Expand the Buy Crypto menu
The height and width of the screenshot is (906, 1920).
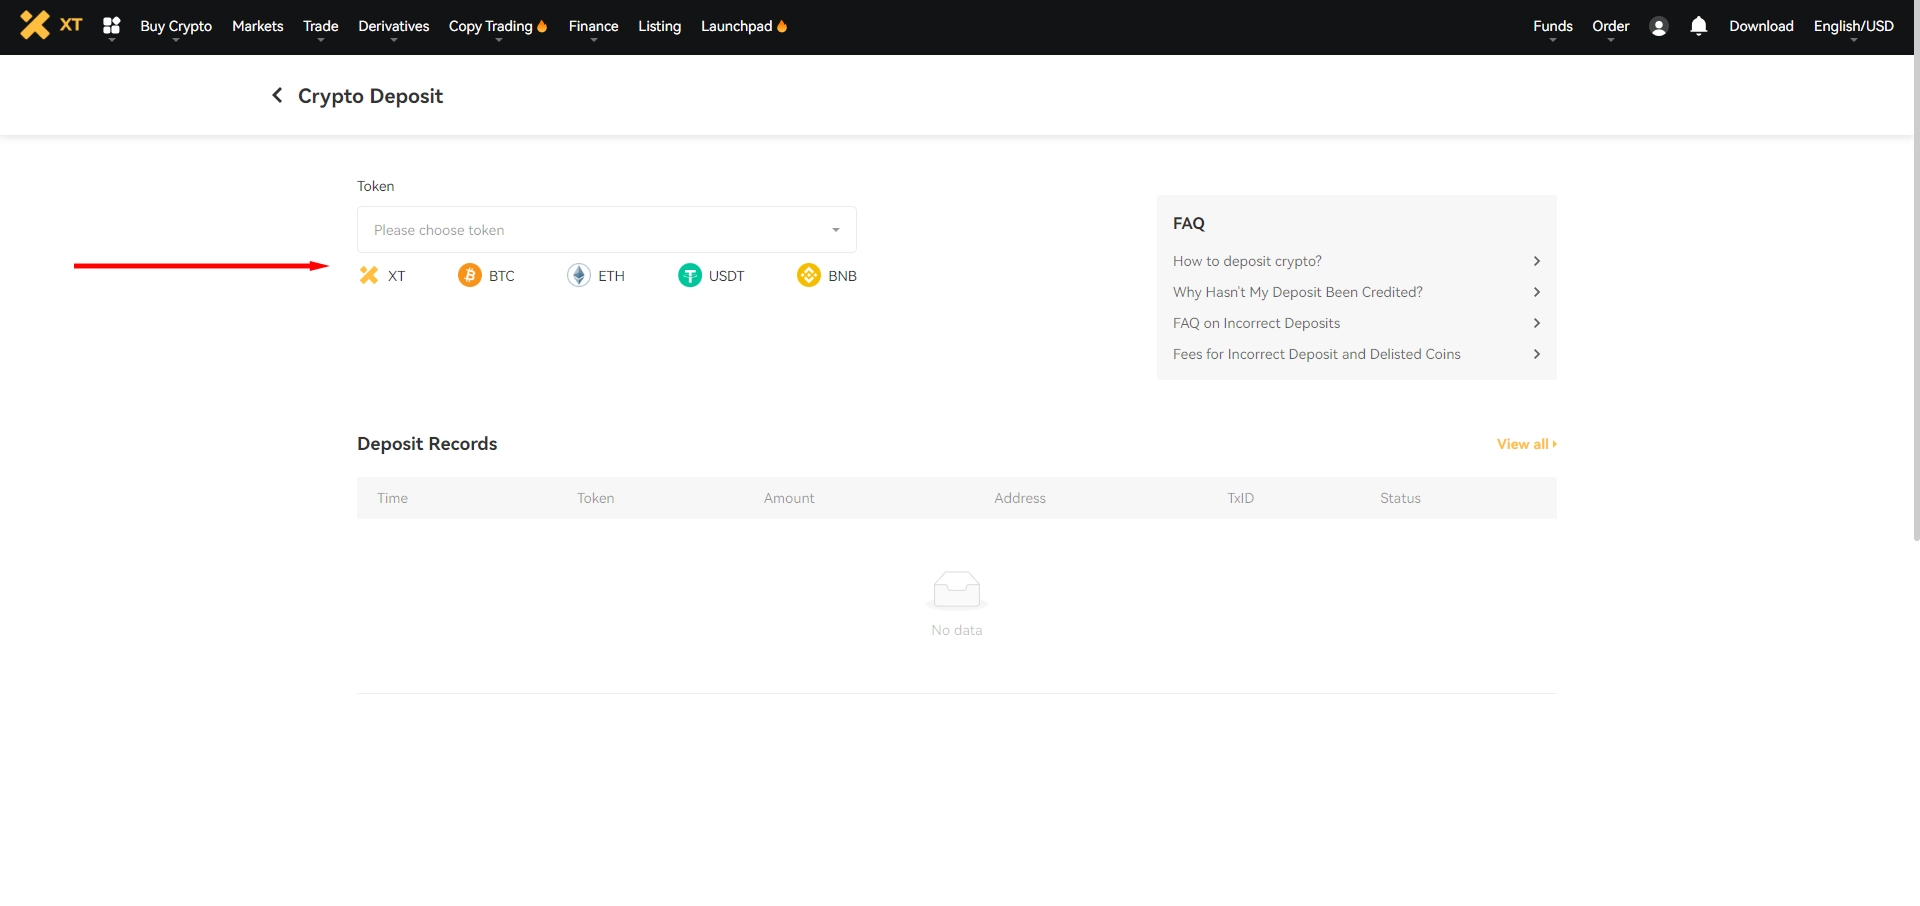click(x=176, y=26)
